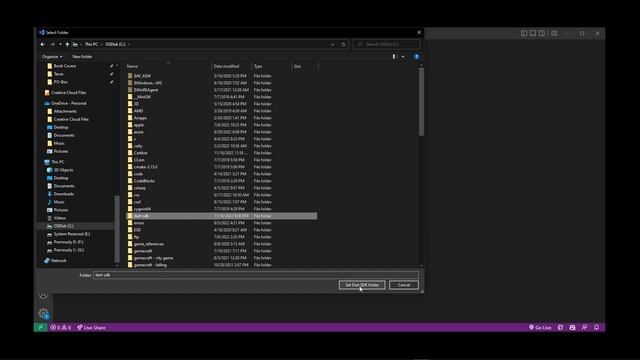Click the New folder button

click(x=82, y=57)
